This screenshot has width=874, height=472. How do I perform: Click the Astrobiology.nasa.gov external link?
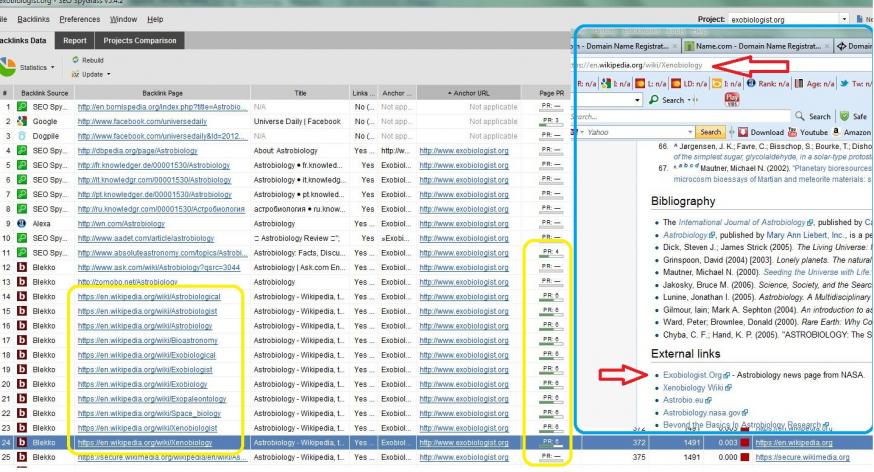click(702, 412)
